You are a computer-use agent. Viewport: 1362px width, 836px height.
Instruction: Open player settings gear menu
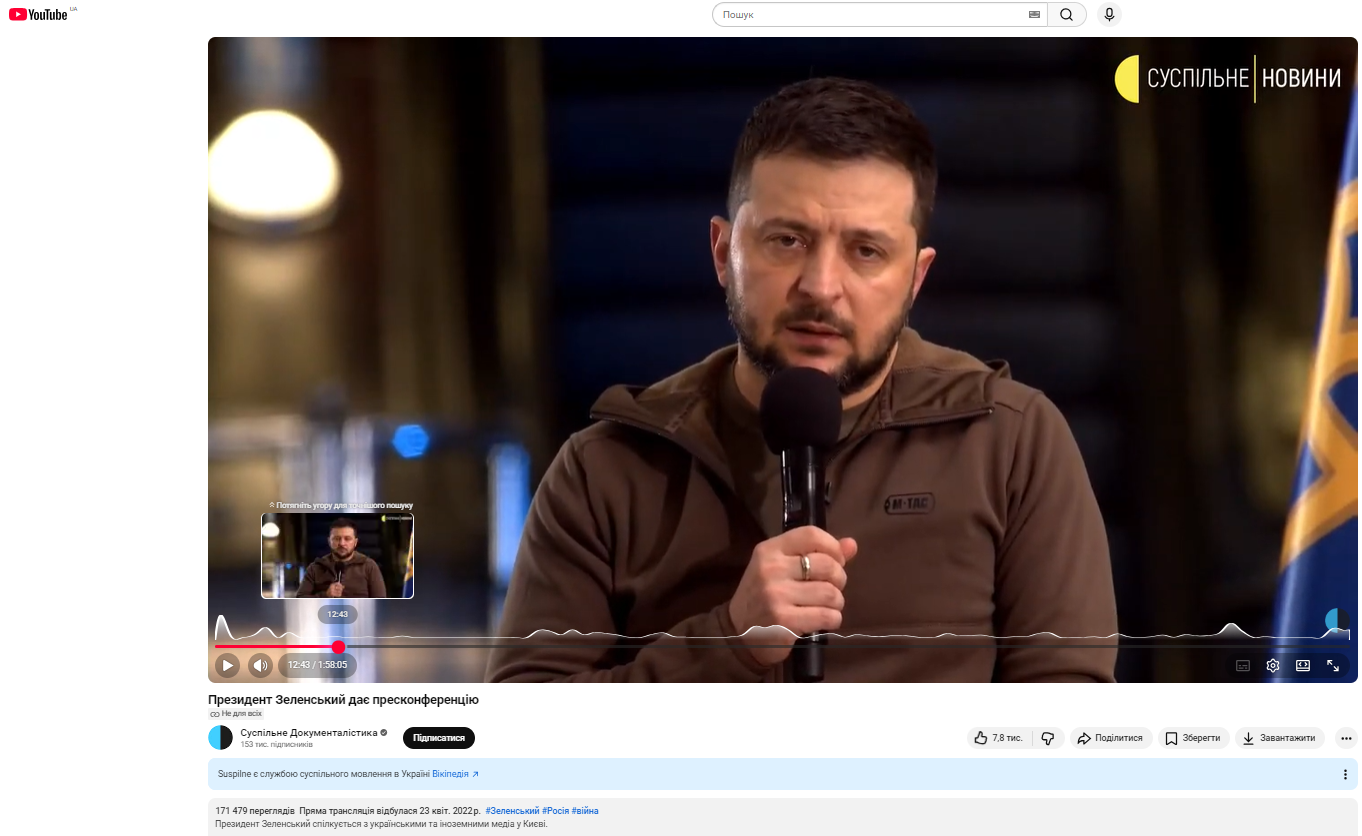coord(1273,665)
